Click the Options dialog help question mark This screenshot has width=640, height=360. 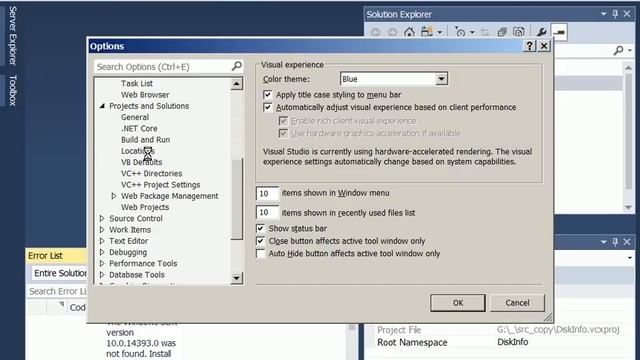point(529,46)
